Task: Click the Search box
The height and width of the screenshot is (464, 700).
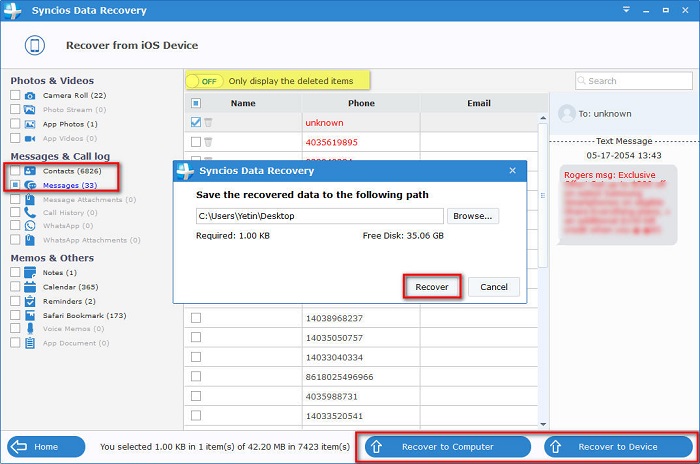Action: 633,81
